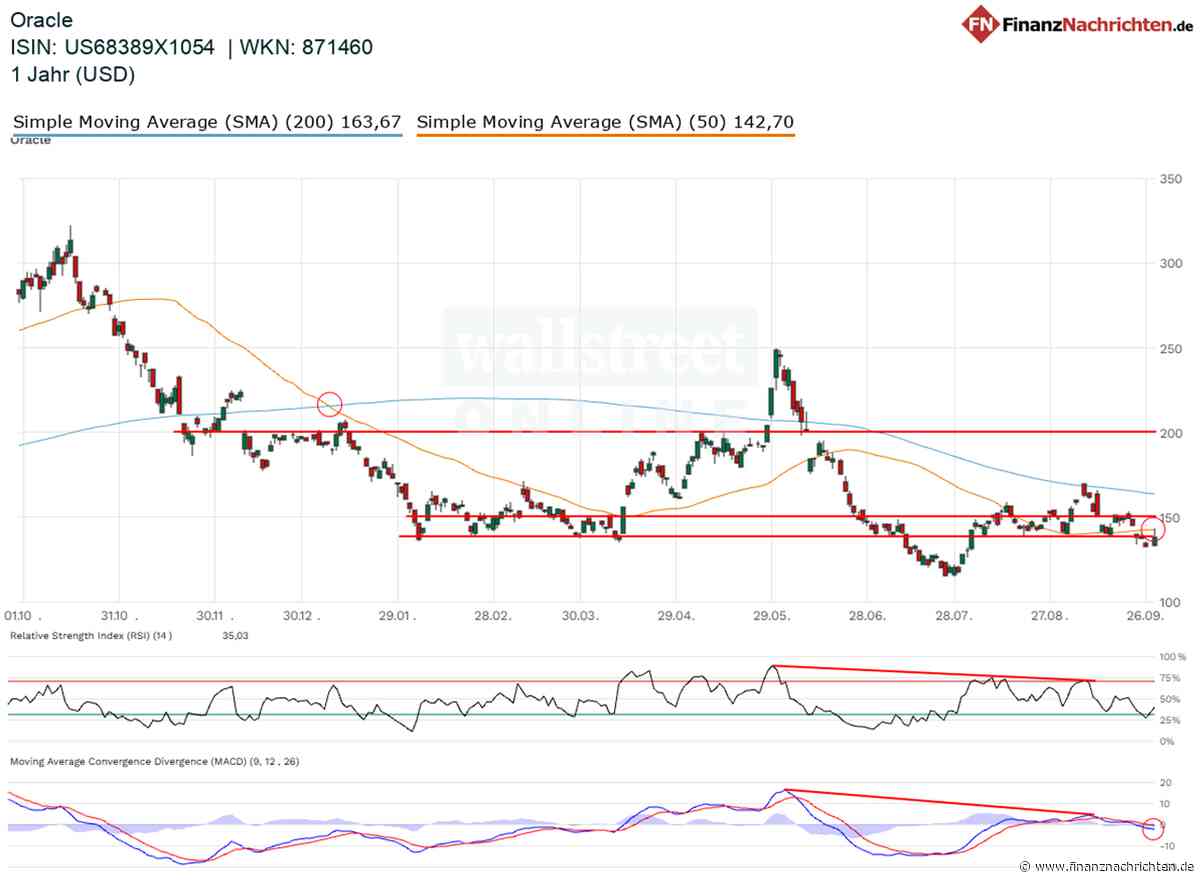
Task: Click the 01.10 date axis label
Action: (x=21, y=617)
